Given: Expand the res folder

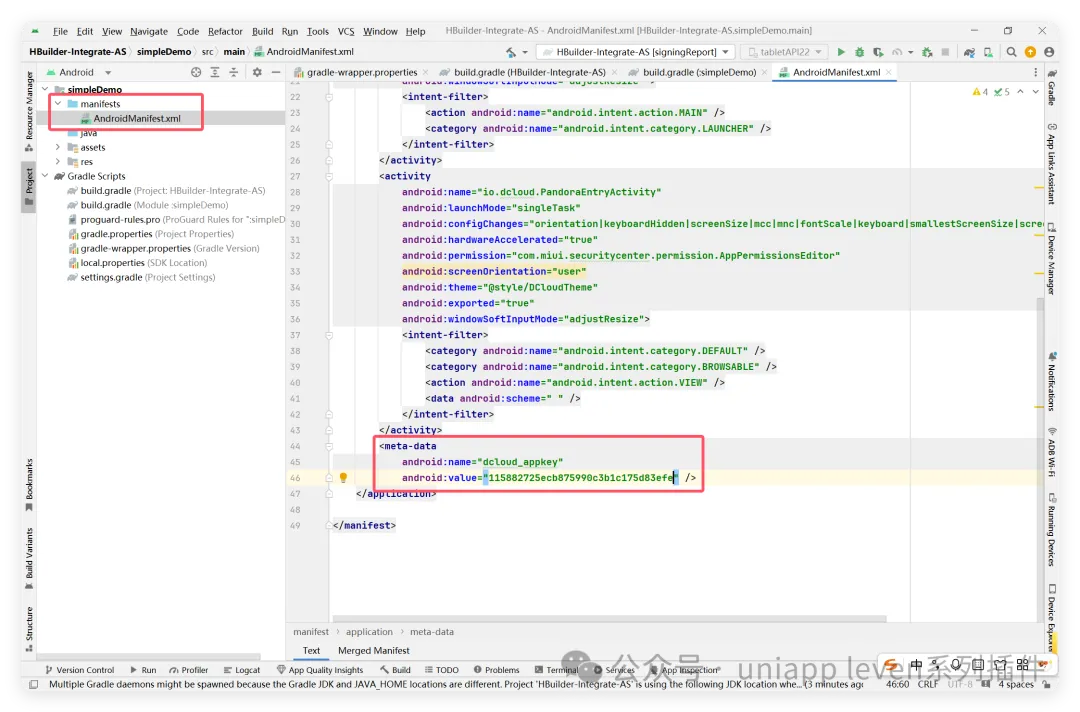Looking at the screenshot, I should (58, 162).
